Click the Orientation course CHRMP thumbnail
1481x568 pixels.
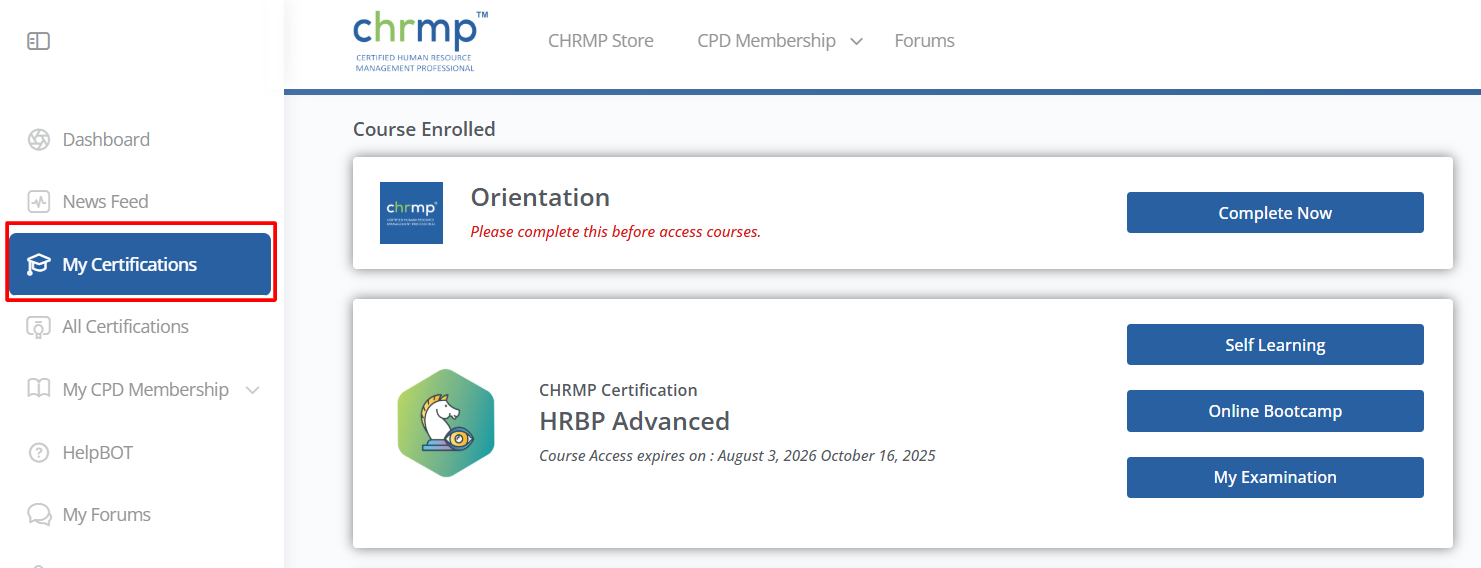(x=411, y=213)
